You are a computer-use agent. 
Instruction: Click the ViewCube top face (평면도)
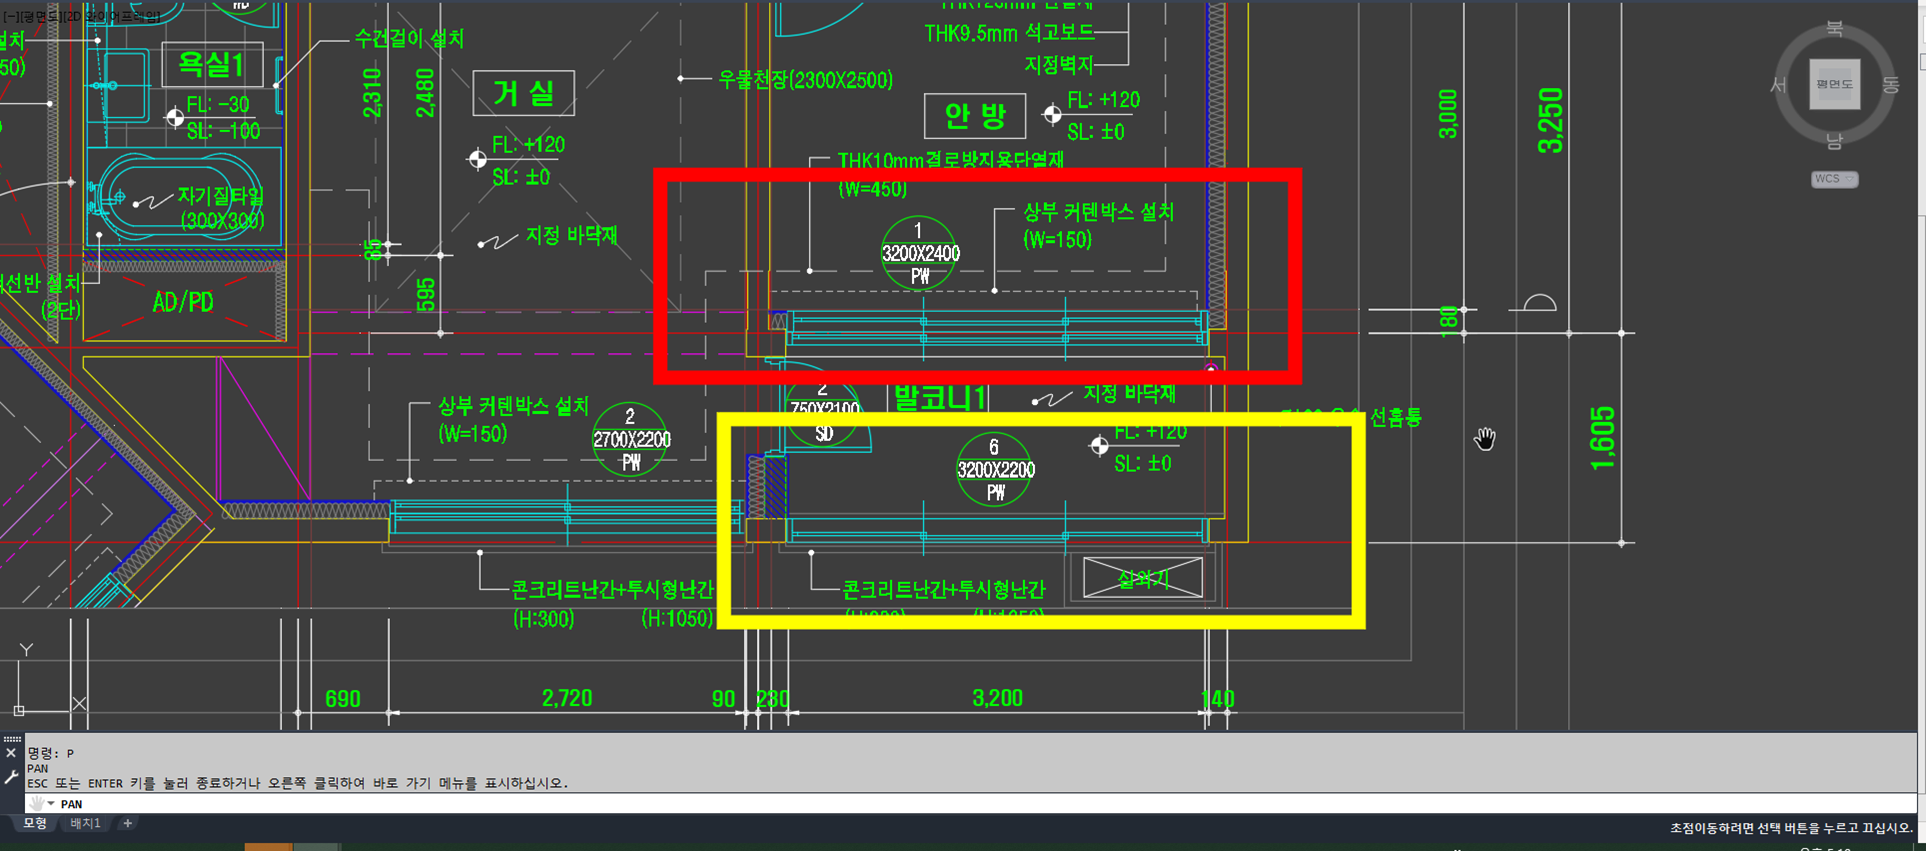click(x=1834, y=85)
